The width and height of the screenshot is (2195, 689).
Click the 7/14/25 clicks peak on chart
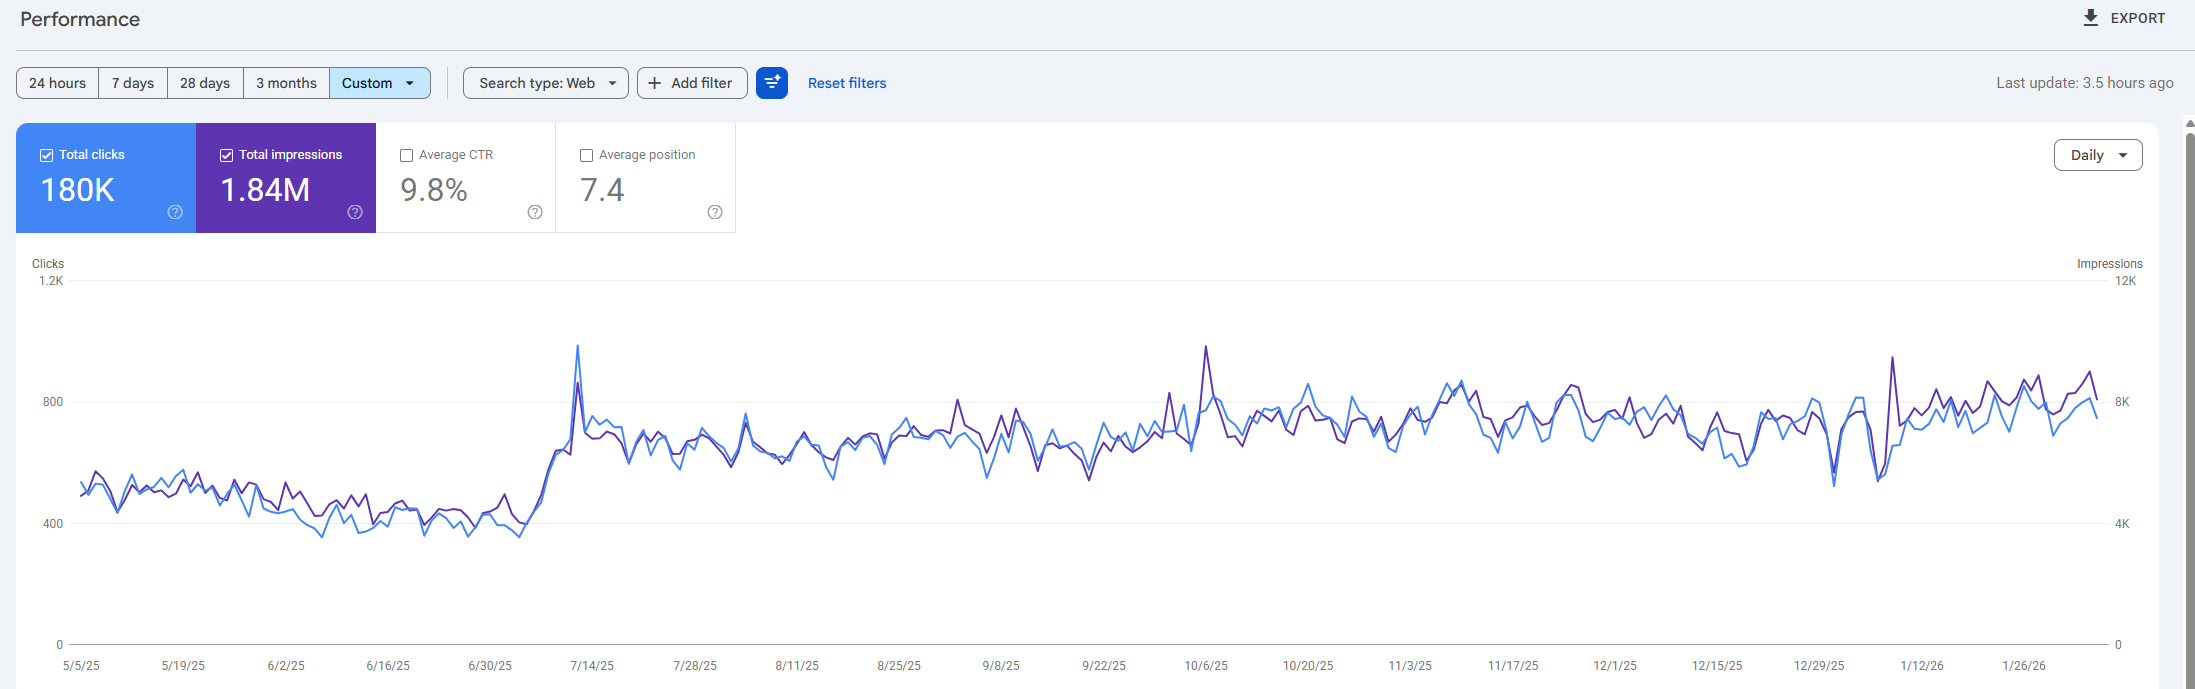[x=578, y=347]
